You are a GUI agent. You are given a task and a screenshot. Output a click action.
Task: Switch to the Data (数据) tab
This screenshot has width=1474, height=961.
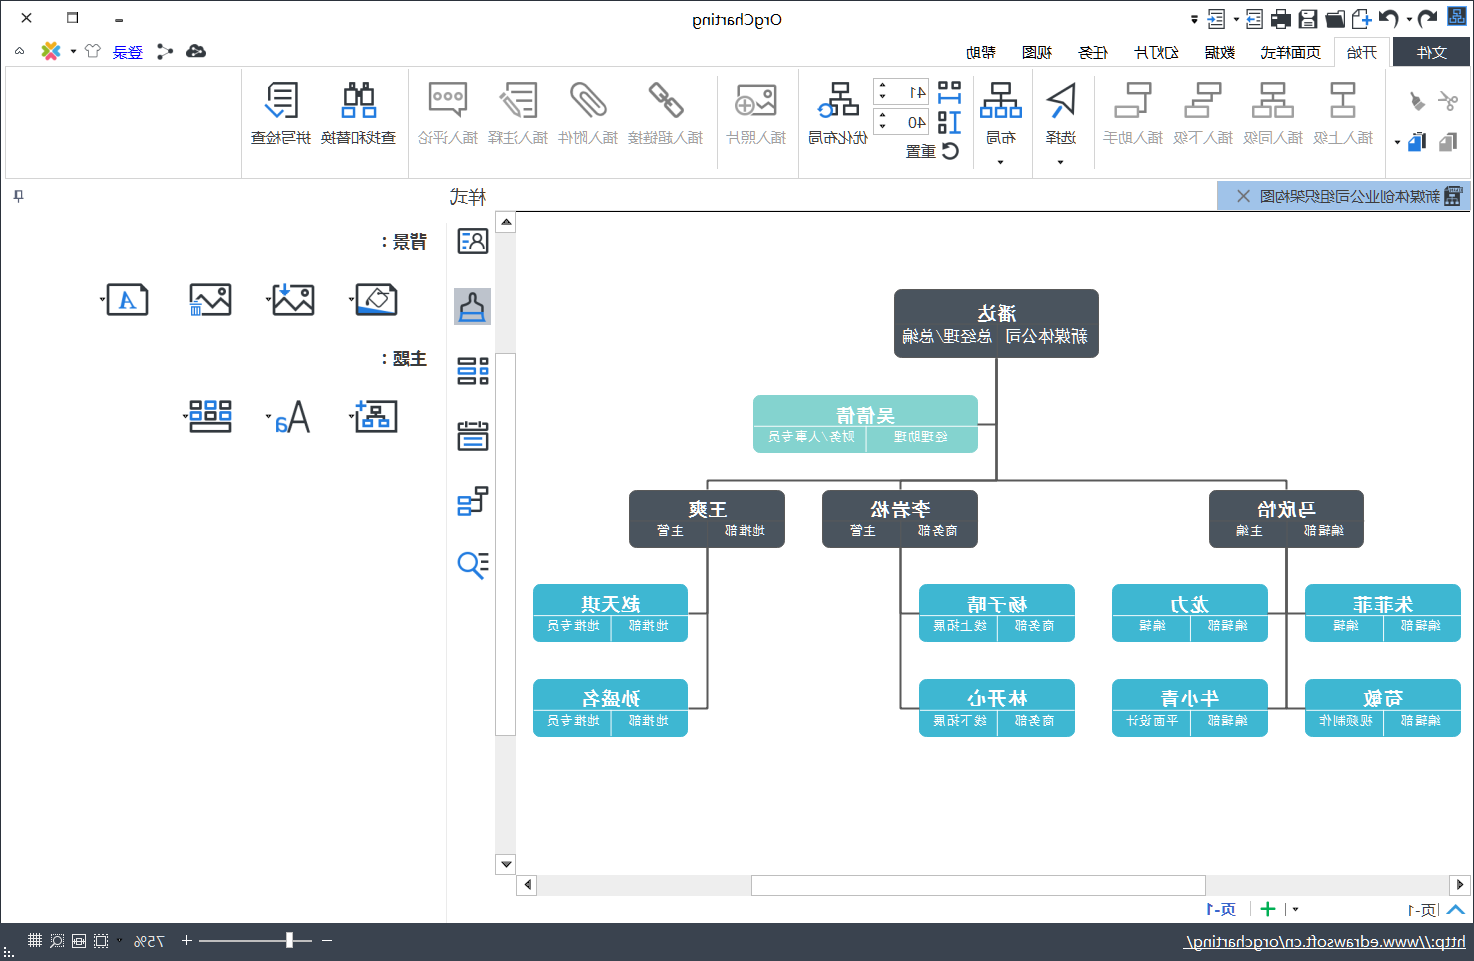[1220, 52]
